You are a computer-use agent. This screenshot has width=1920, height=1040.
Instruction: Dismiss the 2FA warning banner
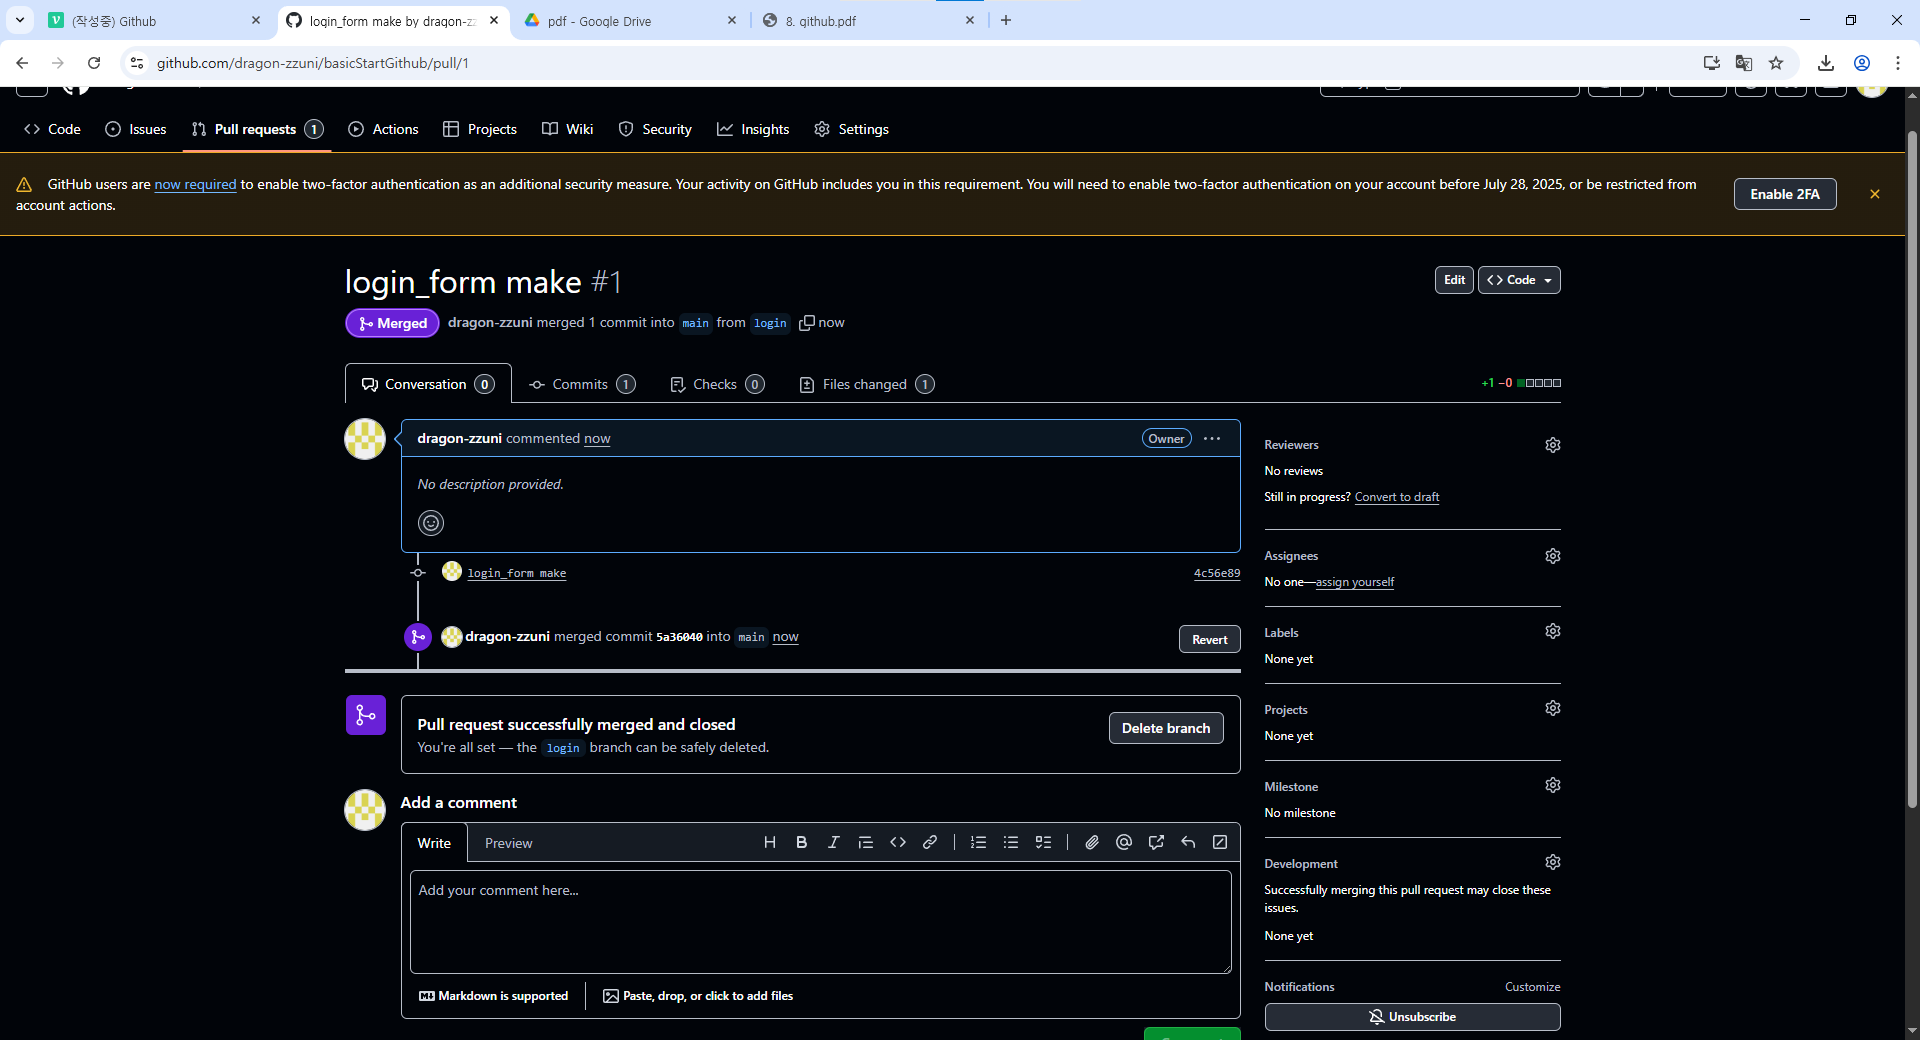point(1875,194)
